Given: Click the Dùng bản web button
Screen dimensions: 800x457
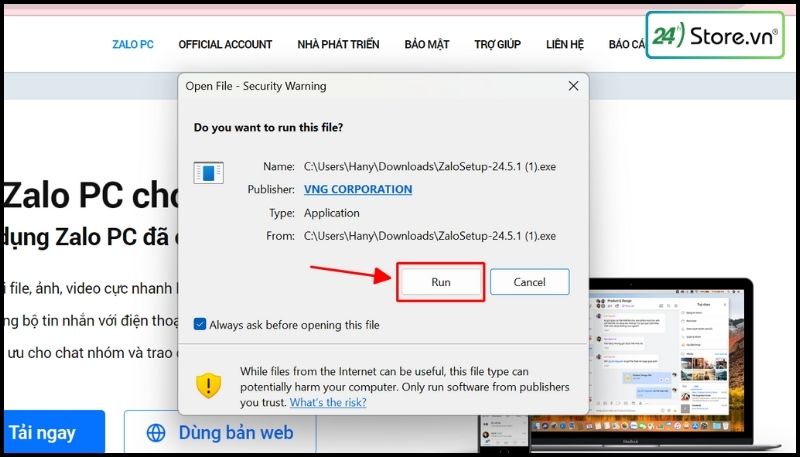Looking at the screenshot, I should pos(220,433).
